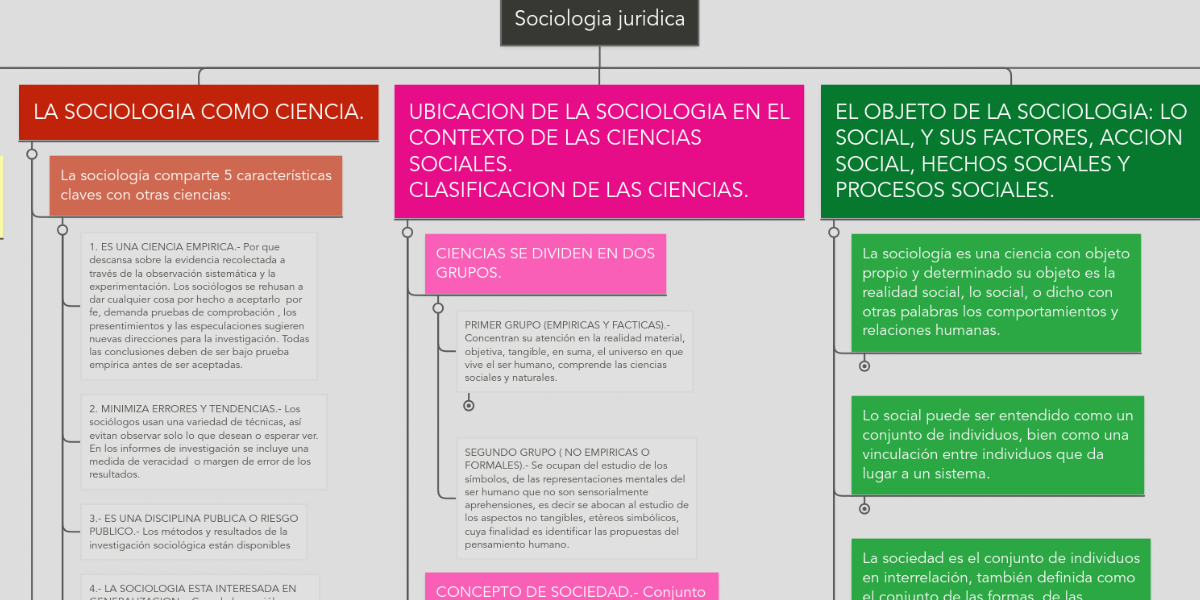Select the root node Sociologia juridica
The width and height of the screenshot is (1200, 600).
599,20
